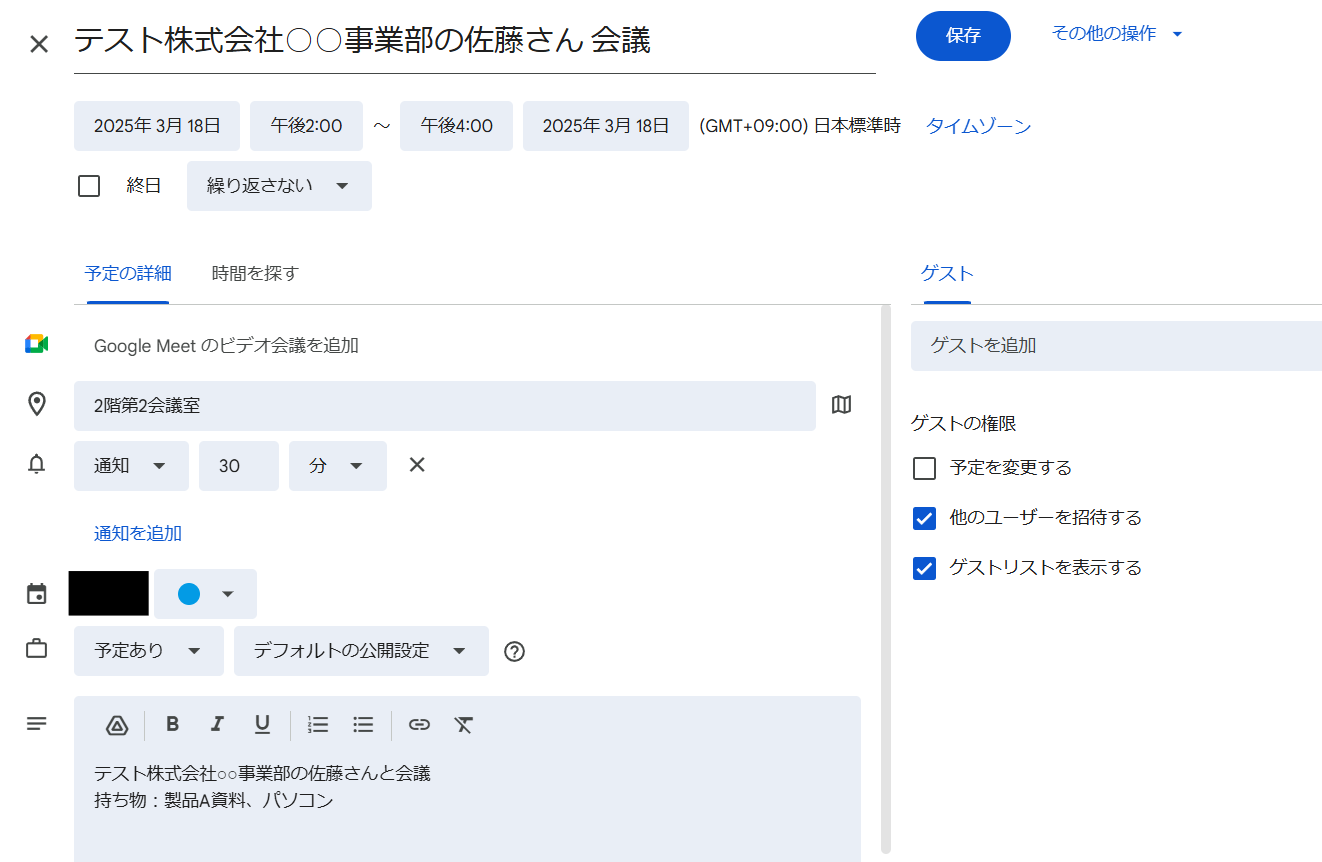Open the 繰り返さない recurrence dropdown
The height and width of the screenshot is (862, 1322).
tap(279, 186)
